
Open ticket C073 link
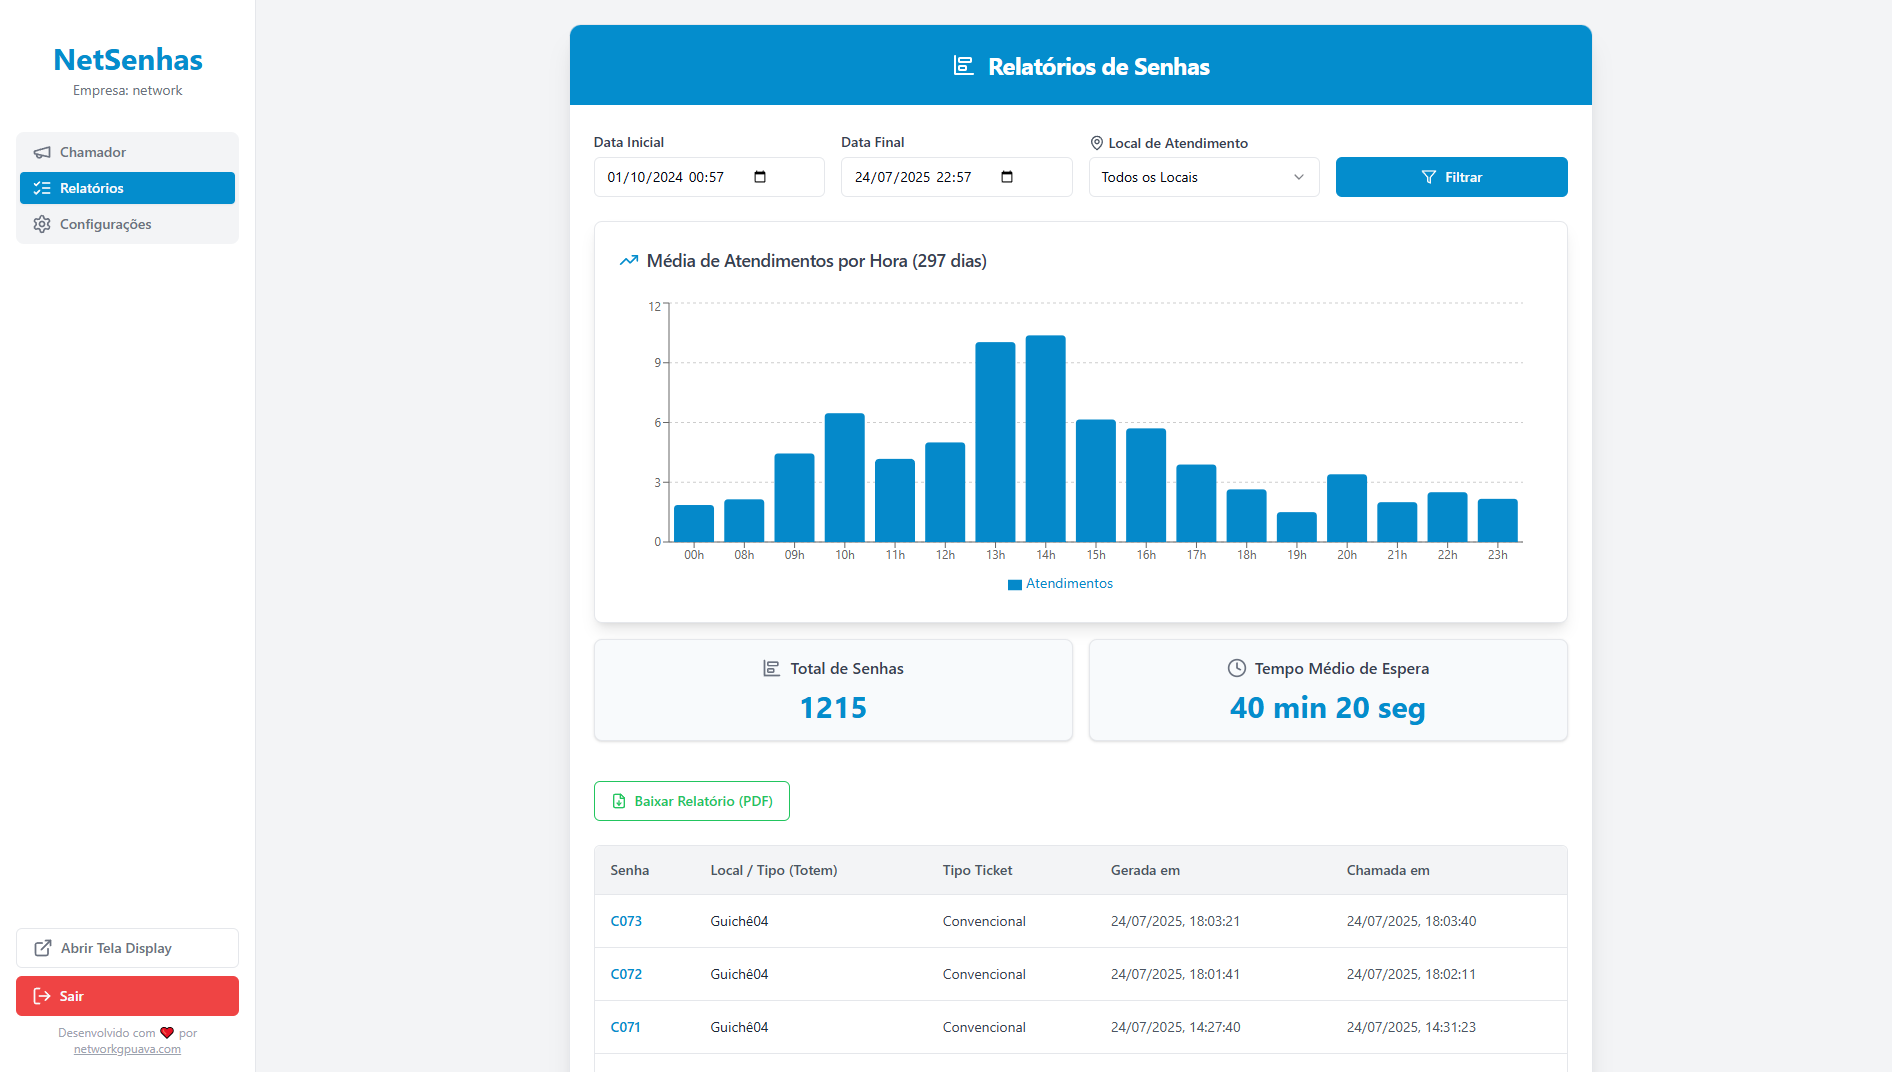[x=626, y=921]
